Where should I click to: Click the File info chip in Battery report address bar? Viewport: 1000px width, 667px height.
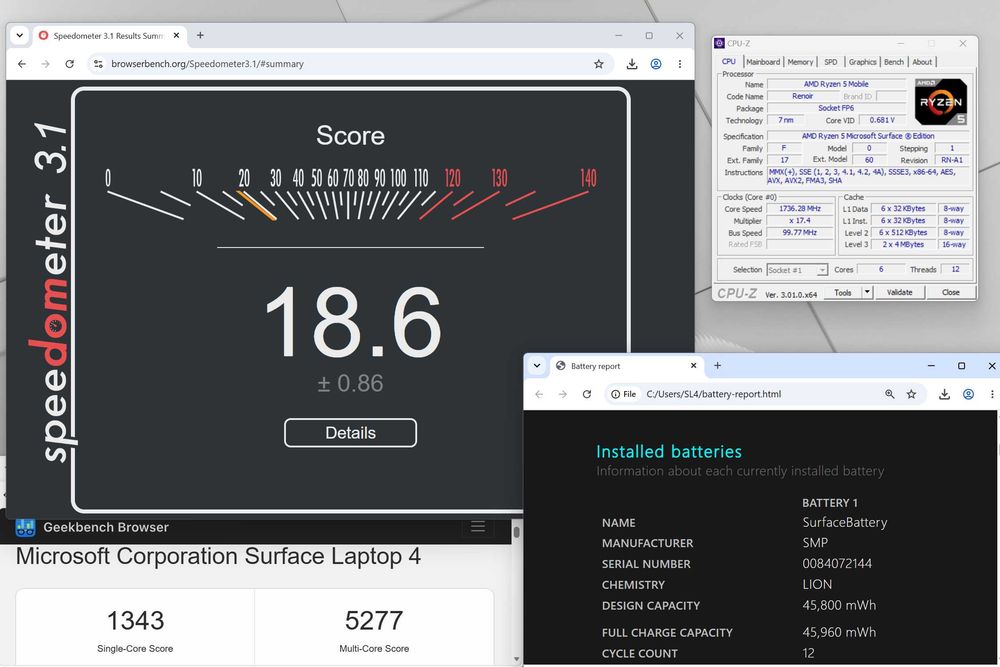[x=623, y=394]
